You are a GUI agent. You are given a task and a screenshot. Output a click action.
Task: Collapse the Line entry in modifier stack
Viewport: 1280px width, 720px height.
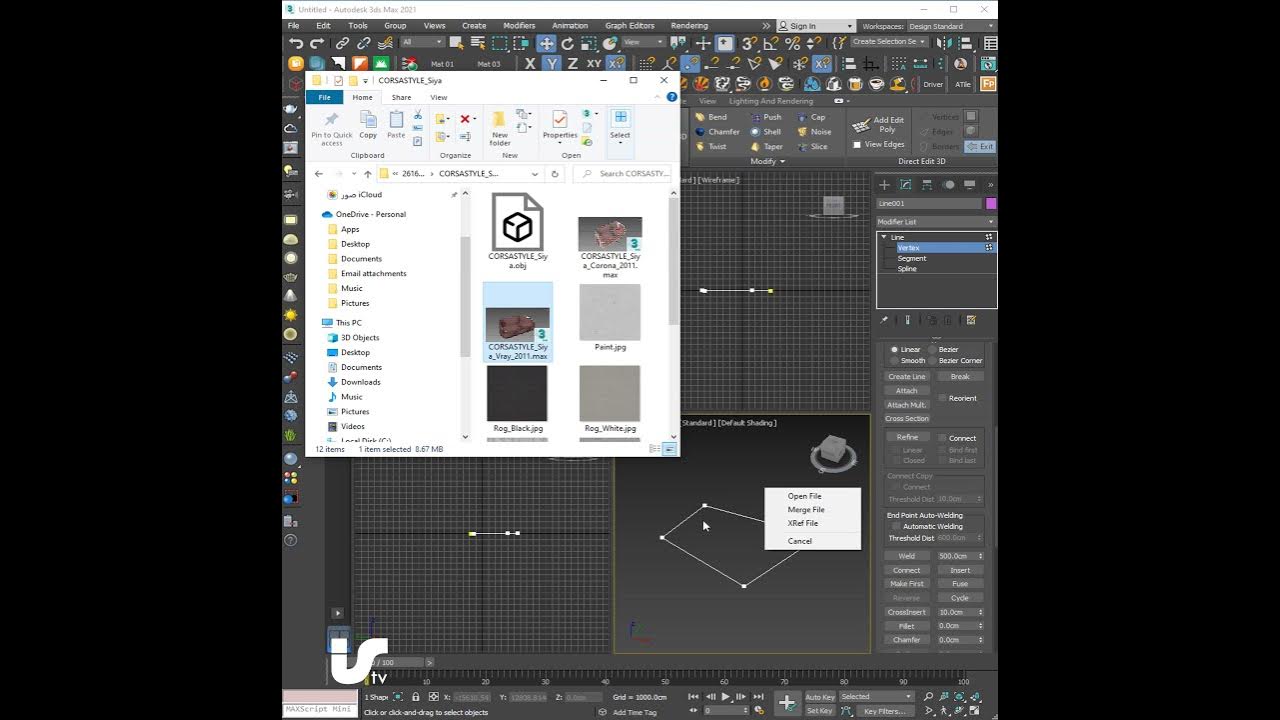pyautogui.click(x=884, y=237)
